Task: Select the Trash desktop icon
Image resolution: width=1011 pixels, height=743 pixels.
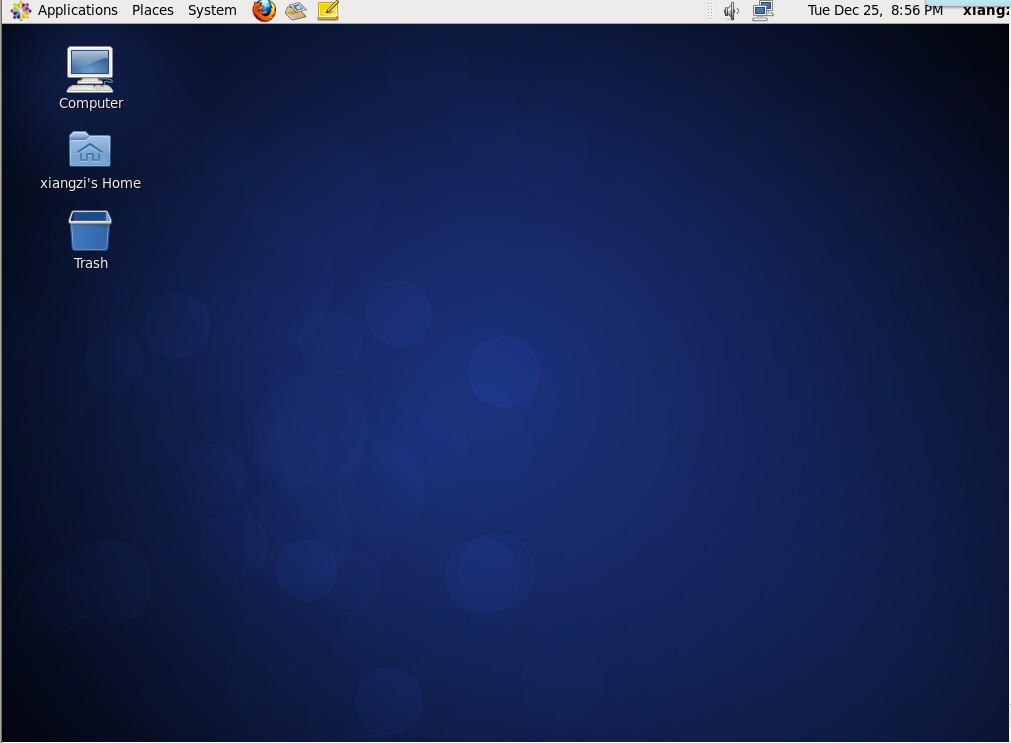Action: (x=90, y=231)
